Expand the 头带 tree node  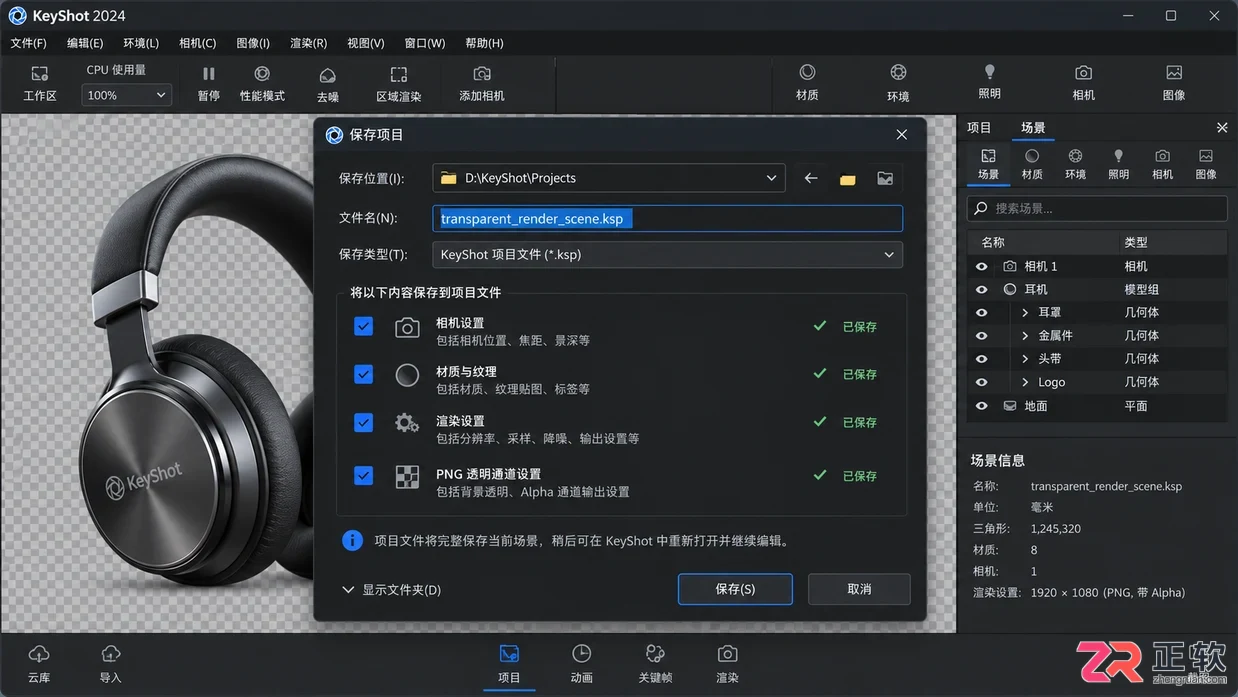pyautogui.click(x=1025, y=359)
